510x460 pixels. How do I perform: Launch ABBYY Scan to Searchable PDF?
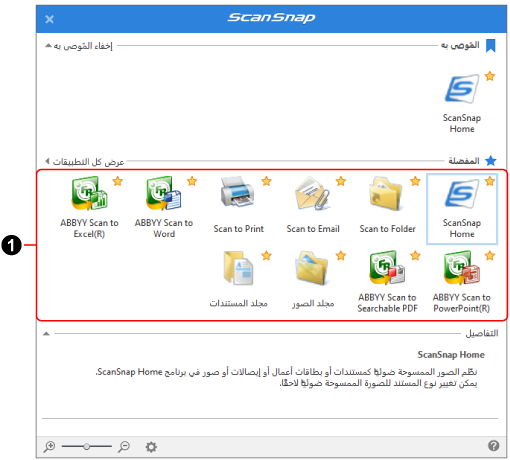[x=387, y=282]
